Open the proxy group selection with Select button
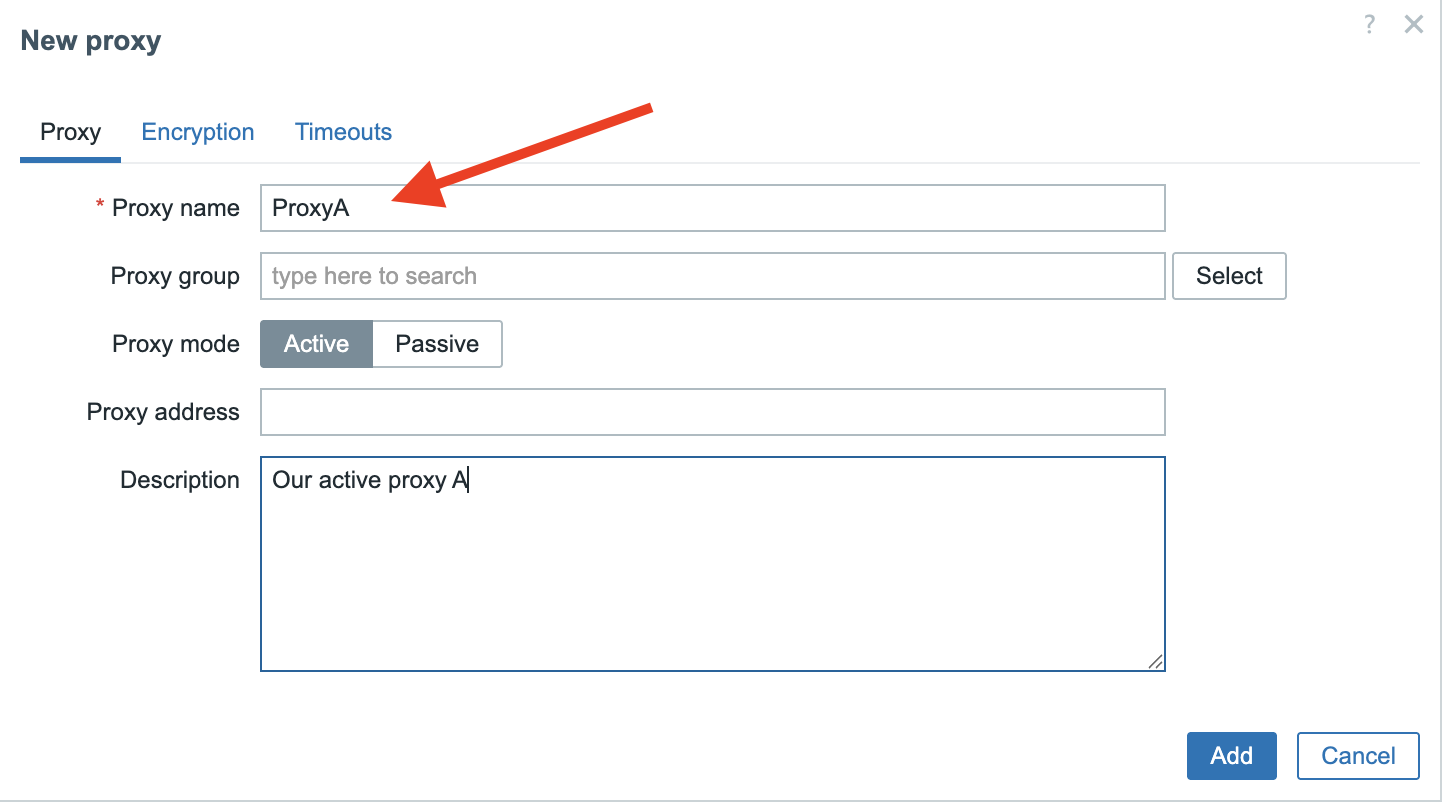Viewport: 1442px width, 802px height. (1229, 275)
